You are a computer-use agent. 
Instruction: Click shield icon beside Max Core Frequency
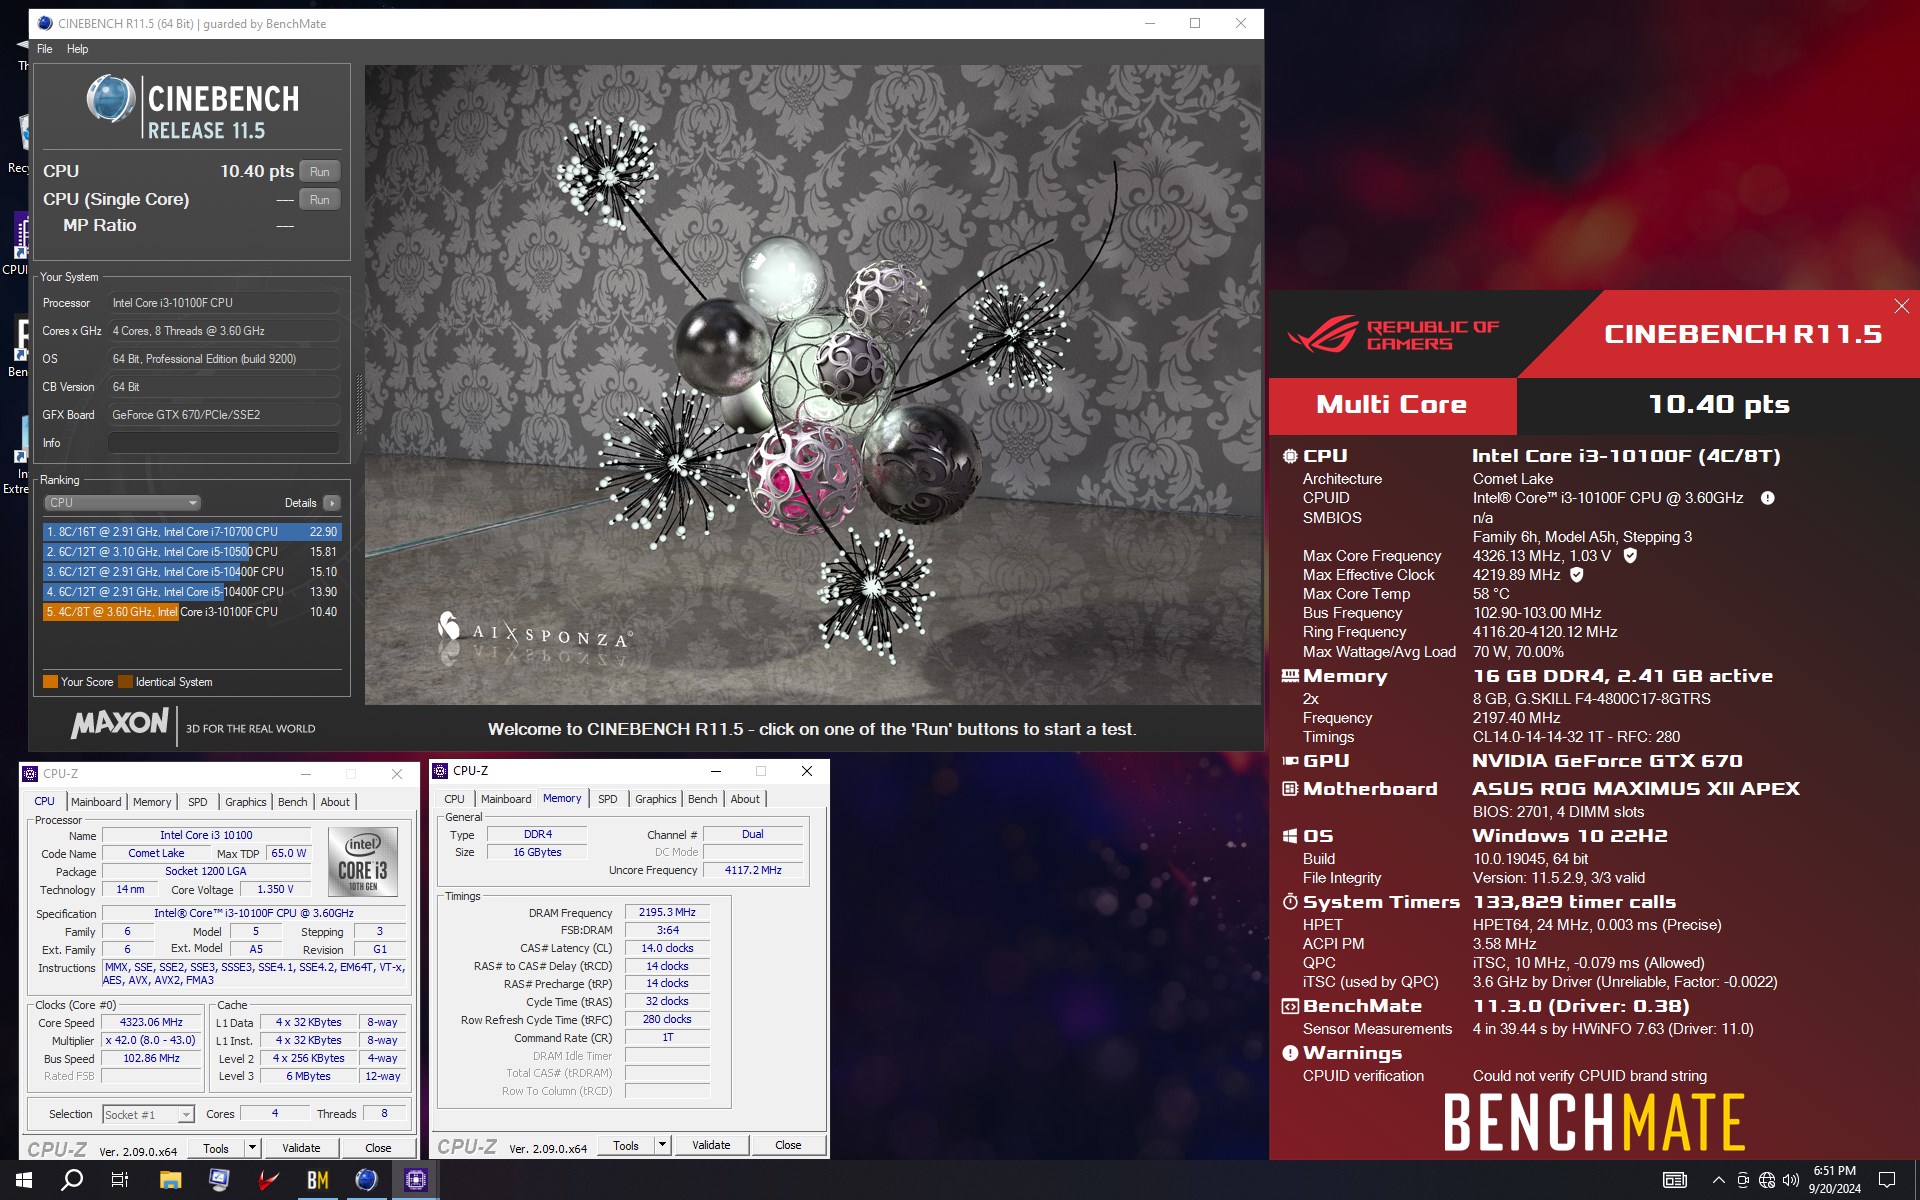coord(1630,555)
